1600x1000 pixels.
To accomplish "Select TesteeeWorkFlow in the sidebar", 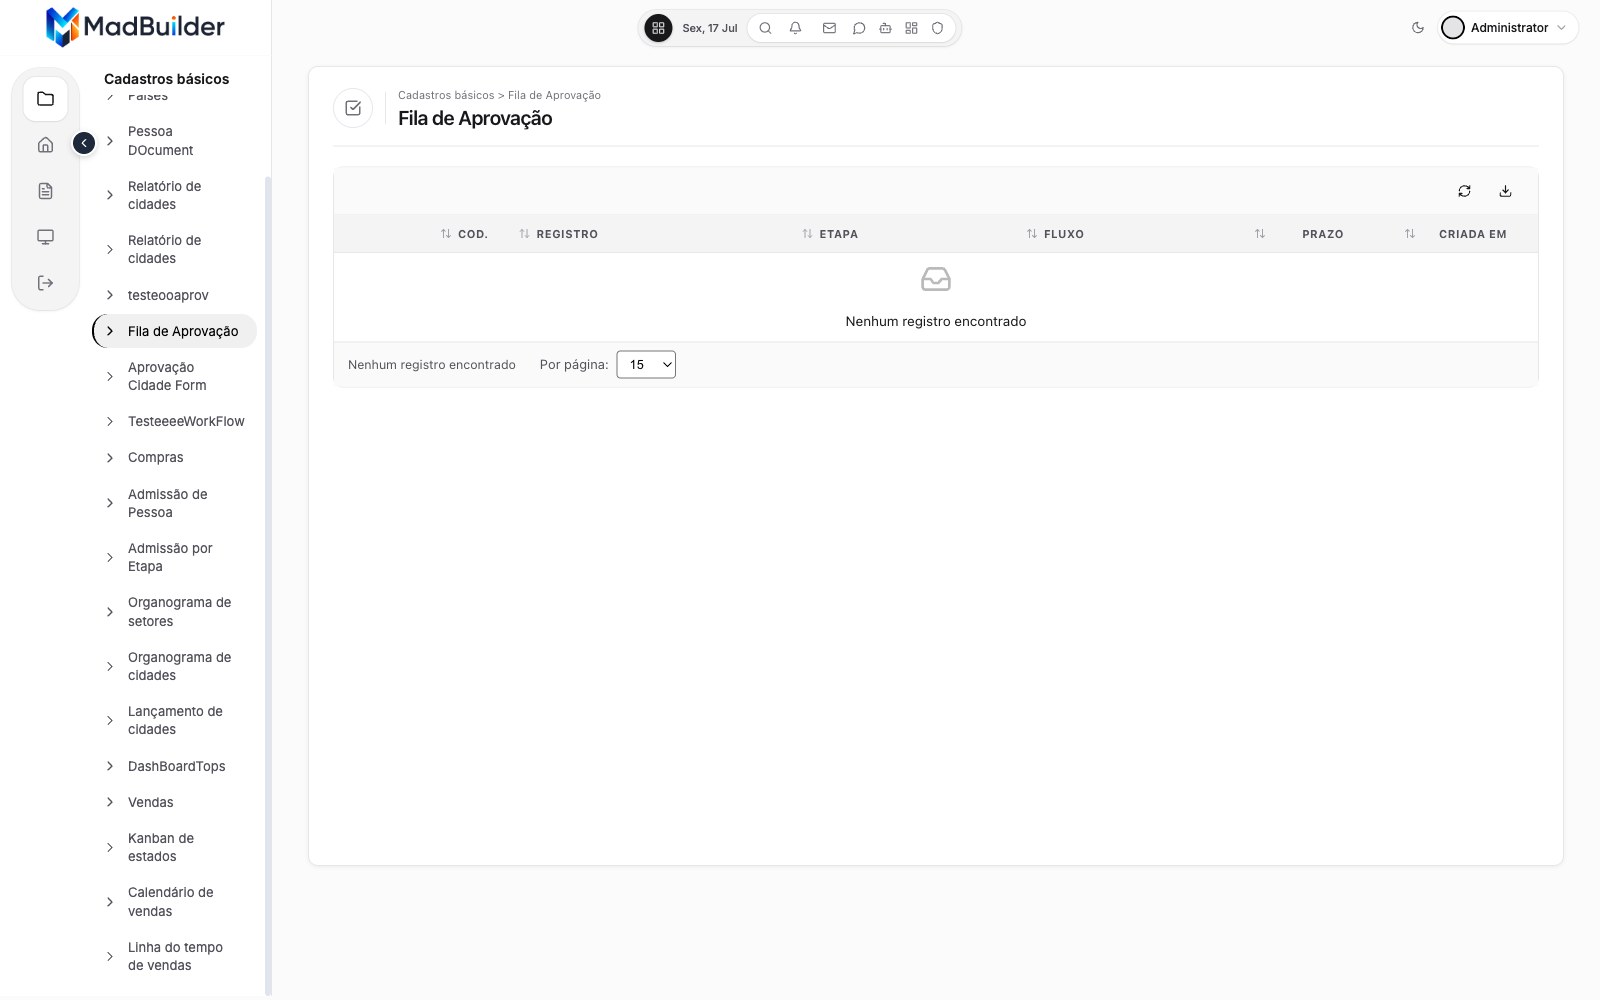I will click(175, 422).
